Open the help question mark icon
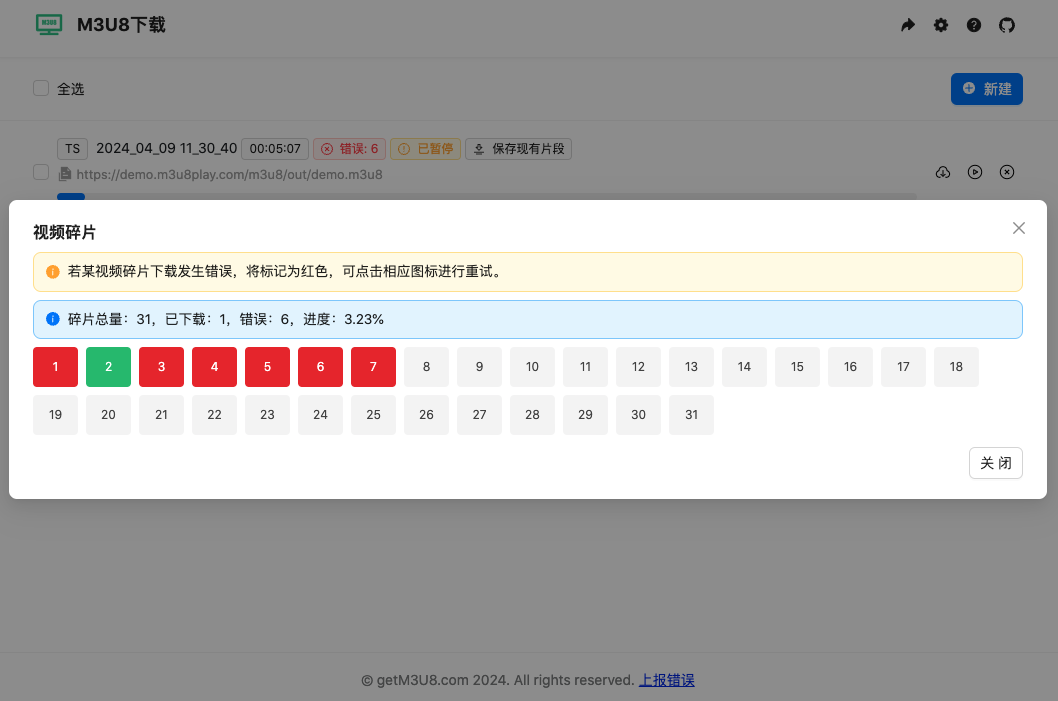The image size is (1058, 701). pyautogui.click(x=973, y=25)
